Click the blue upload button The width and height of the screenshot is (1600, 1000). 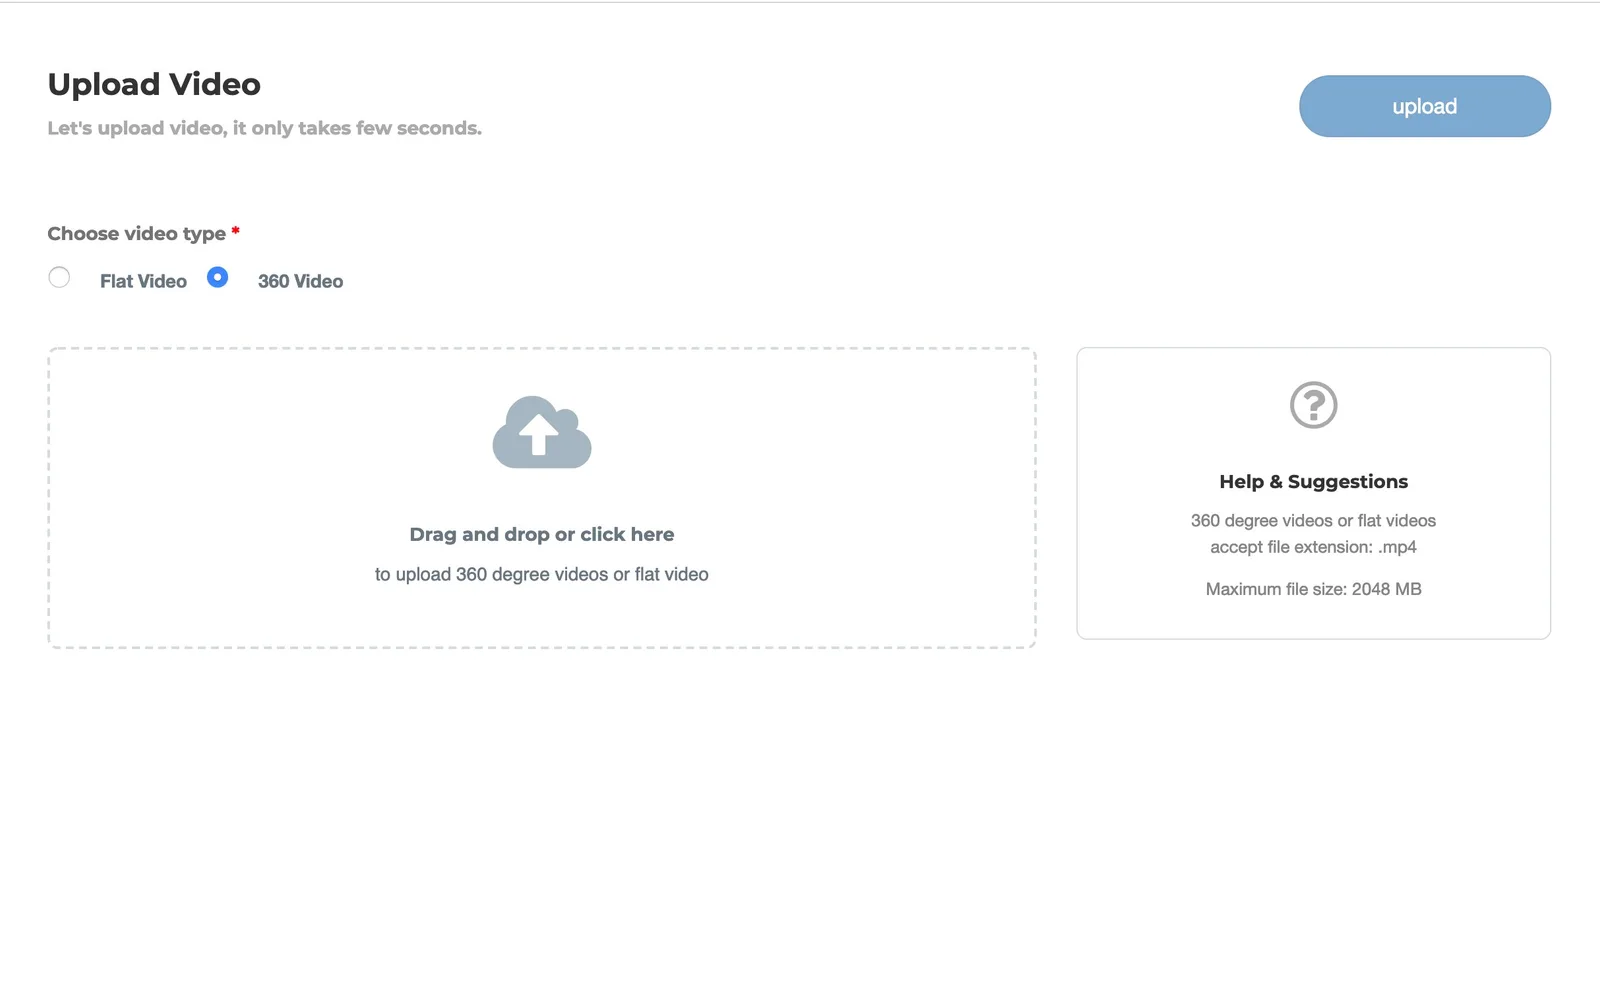point(1424,106)
